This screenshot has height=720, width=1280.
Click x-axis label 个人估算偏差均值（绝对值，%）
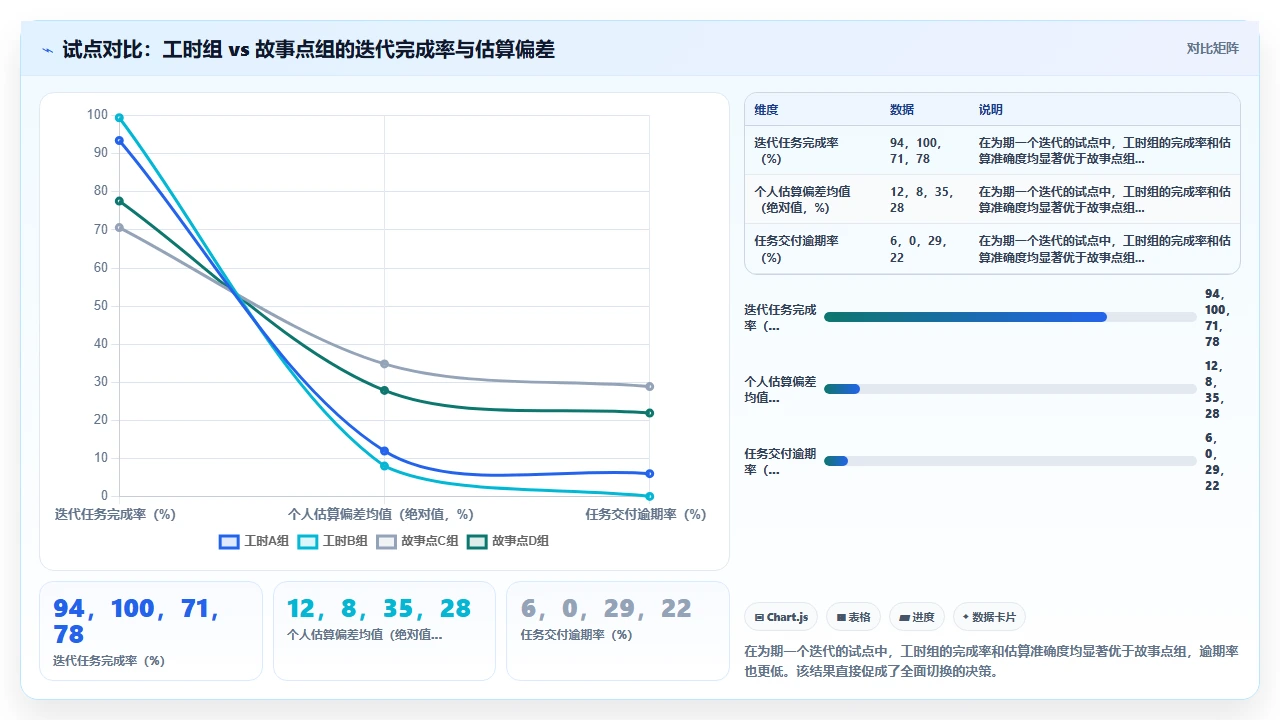pyautogui.click(x=381, y=514)
